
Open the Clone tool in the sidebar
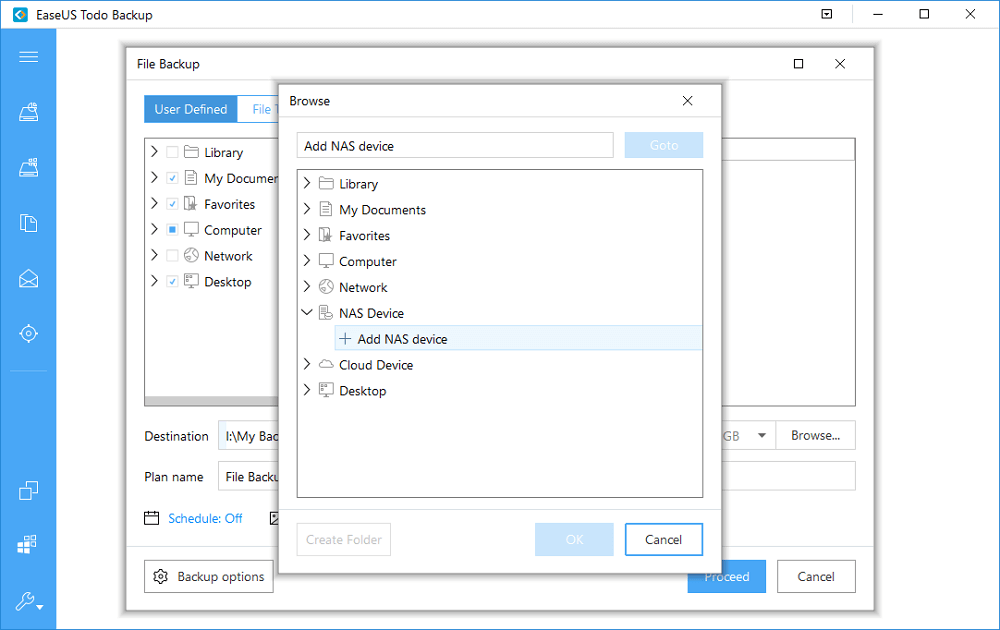click(x=28, y=490)
